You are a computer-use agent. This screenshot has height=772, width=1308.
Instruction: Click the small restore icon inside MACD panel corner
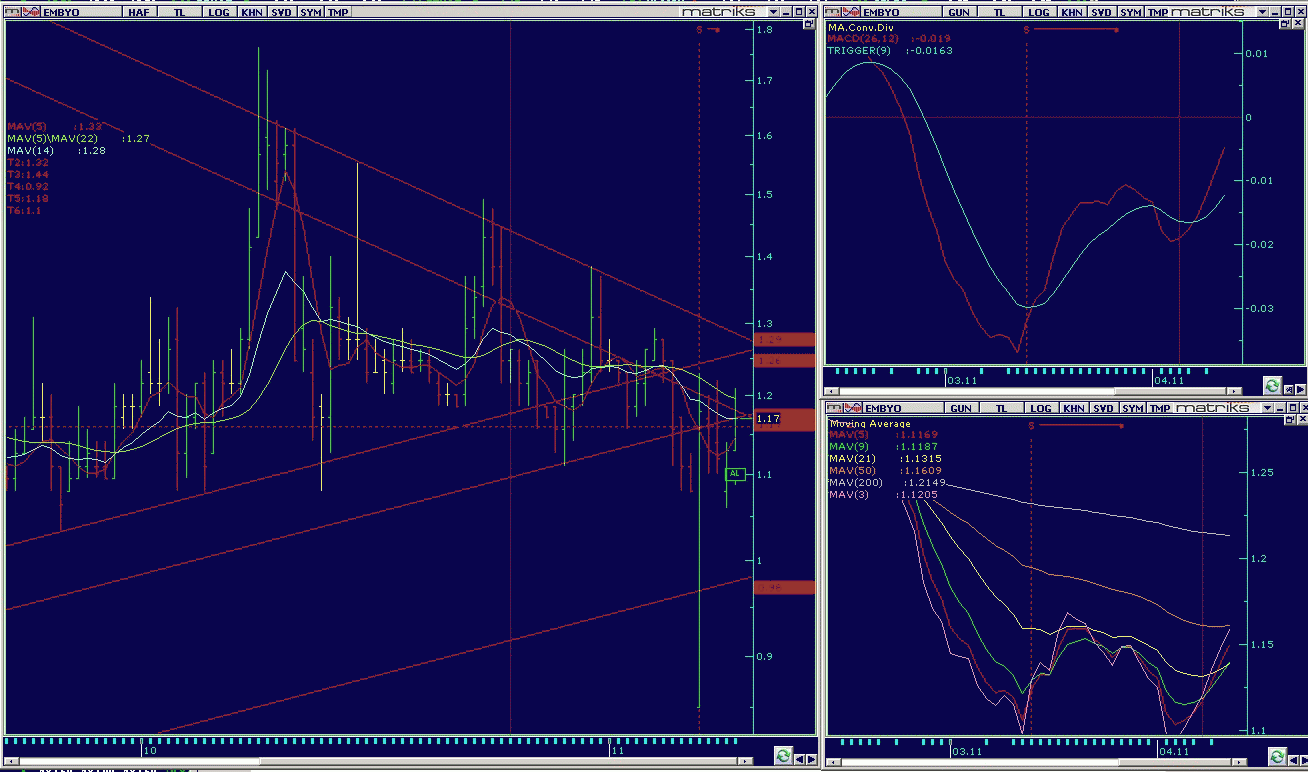point(1284,23)
